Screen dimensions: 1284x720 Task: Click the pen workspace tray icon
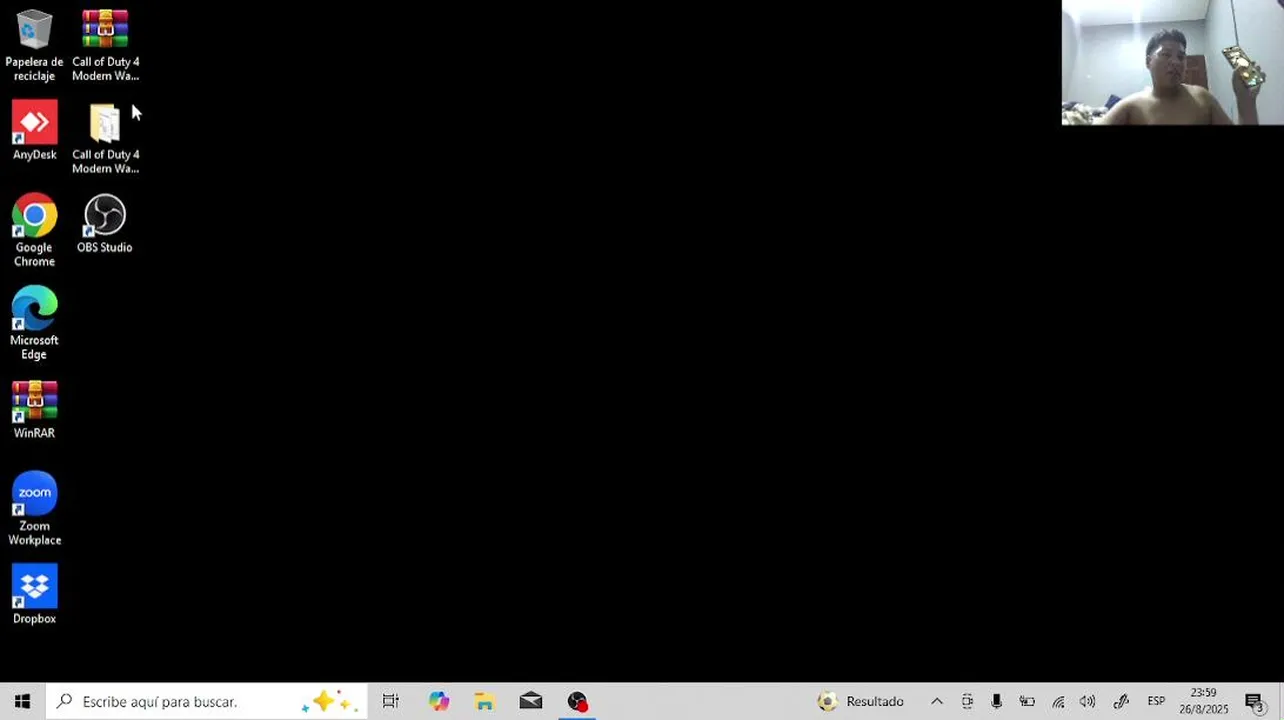[x=1121, y=701]
